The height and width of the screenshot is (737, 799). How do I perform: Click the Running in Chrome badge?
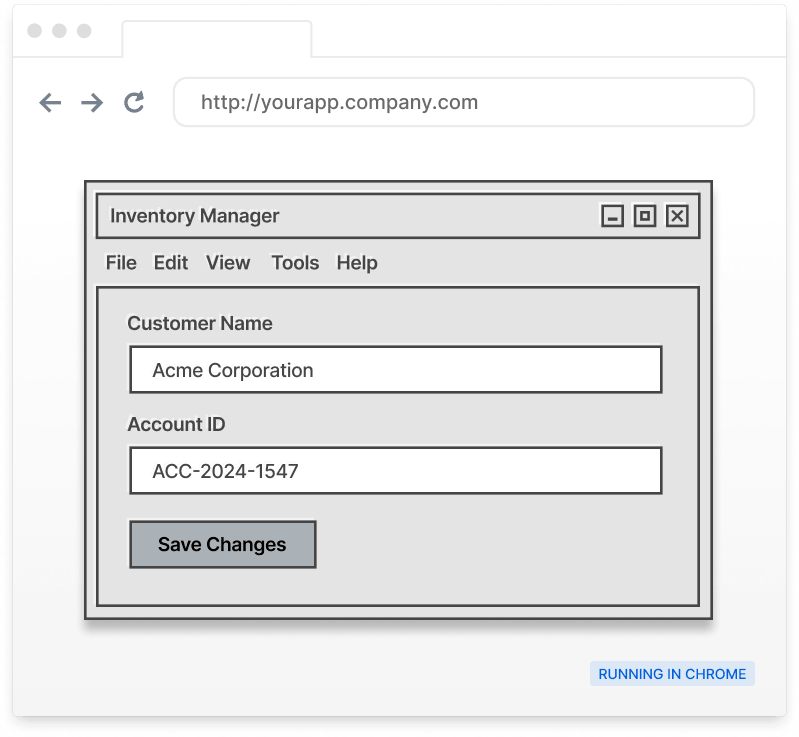point(672,674)
